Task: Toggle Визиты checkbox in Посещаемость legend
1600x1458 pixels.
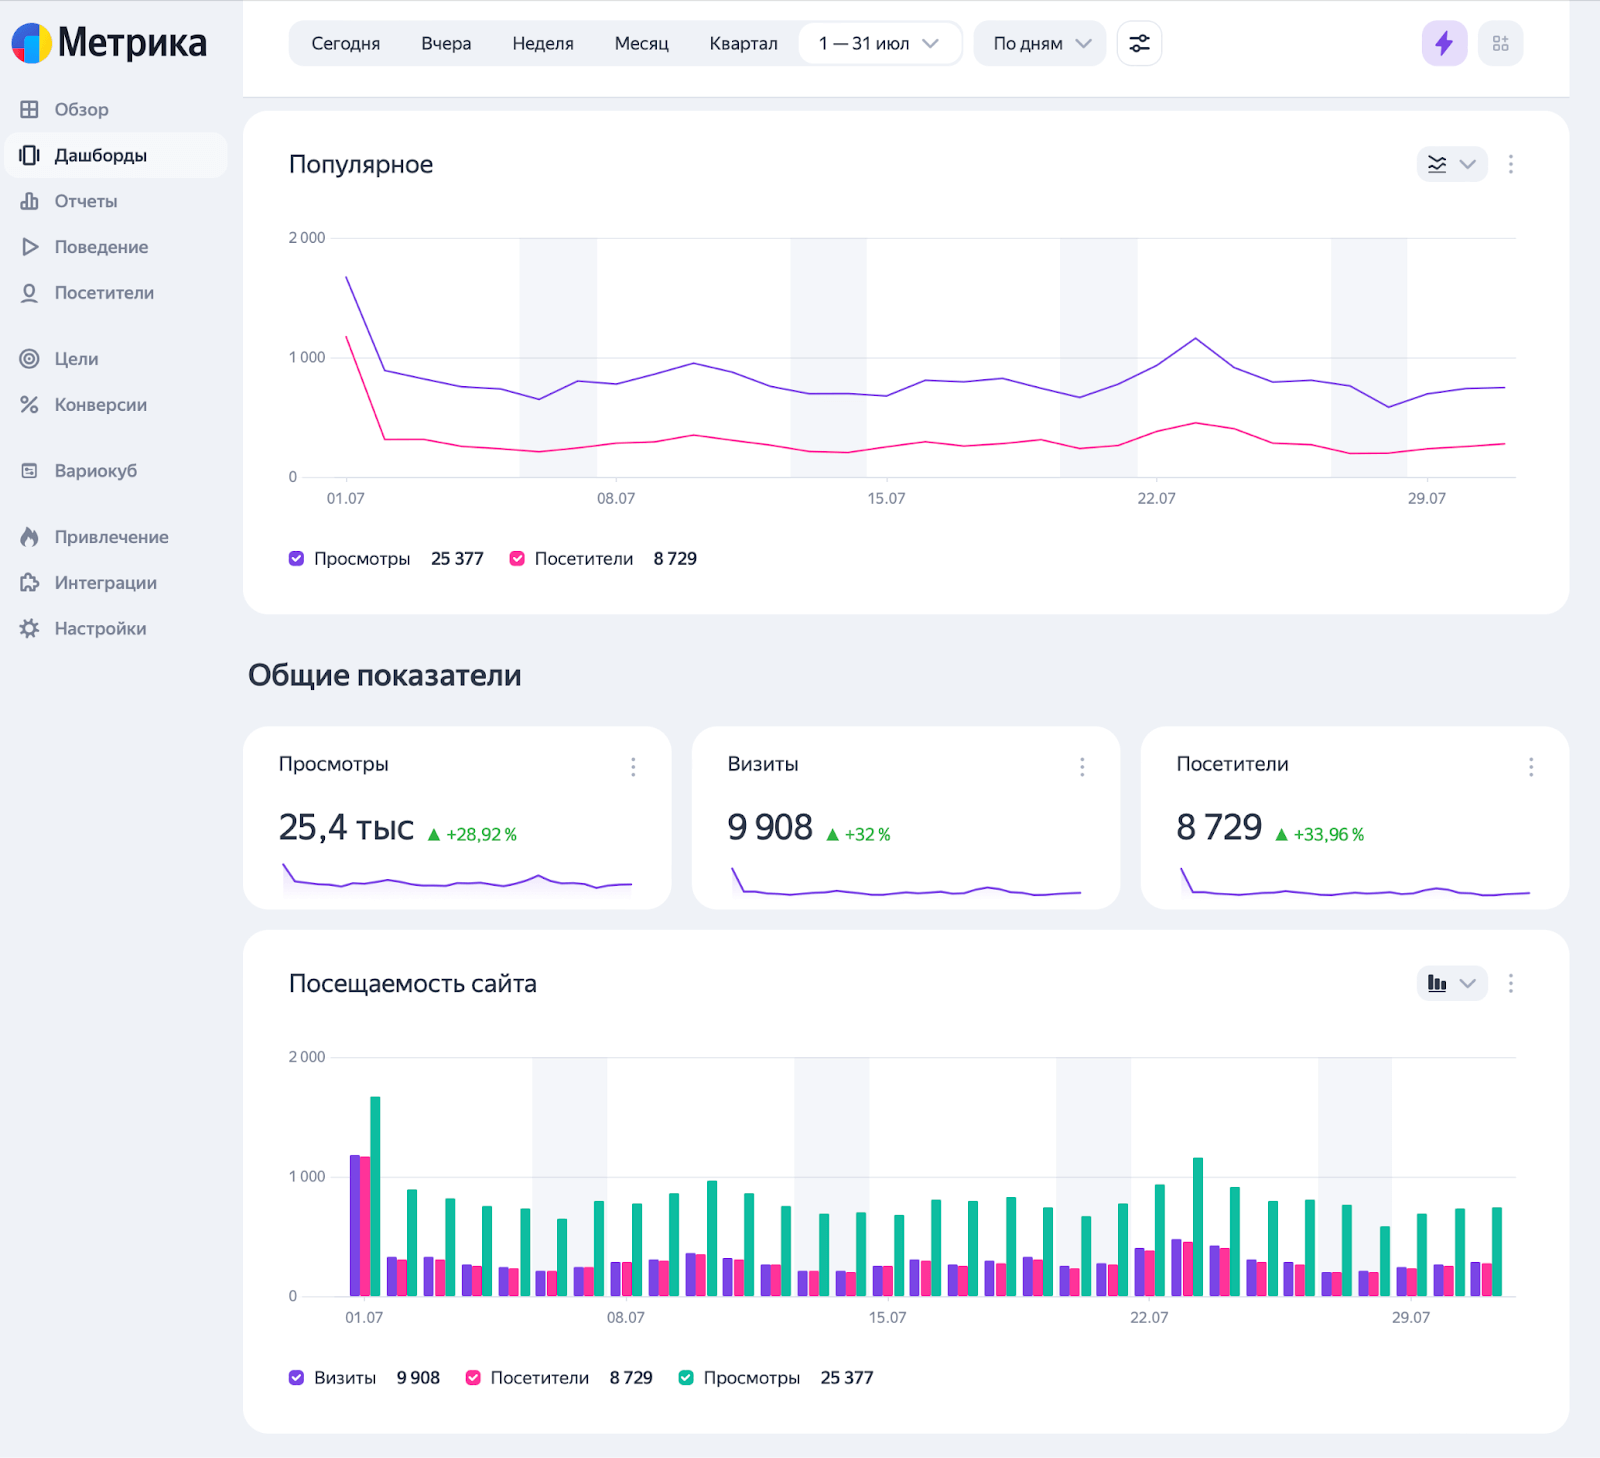Action: (x=297, y=1378)
